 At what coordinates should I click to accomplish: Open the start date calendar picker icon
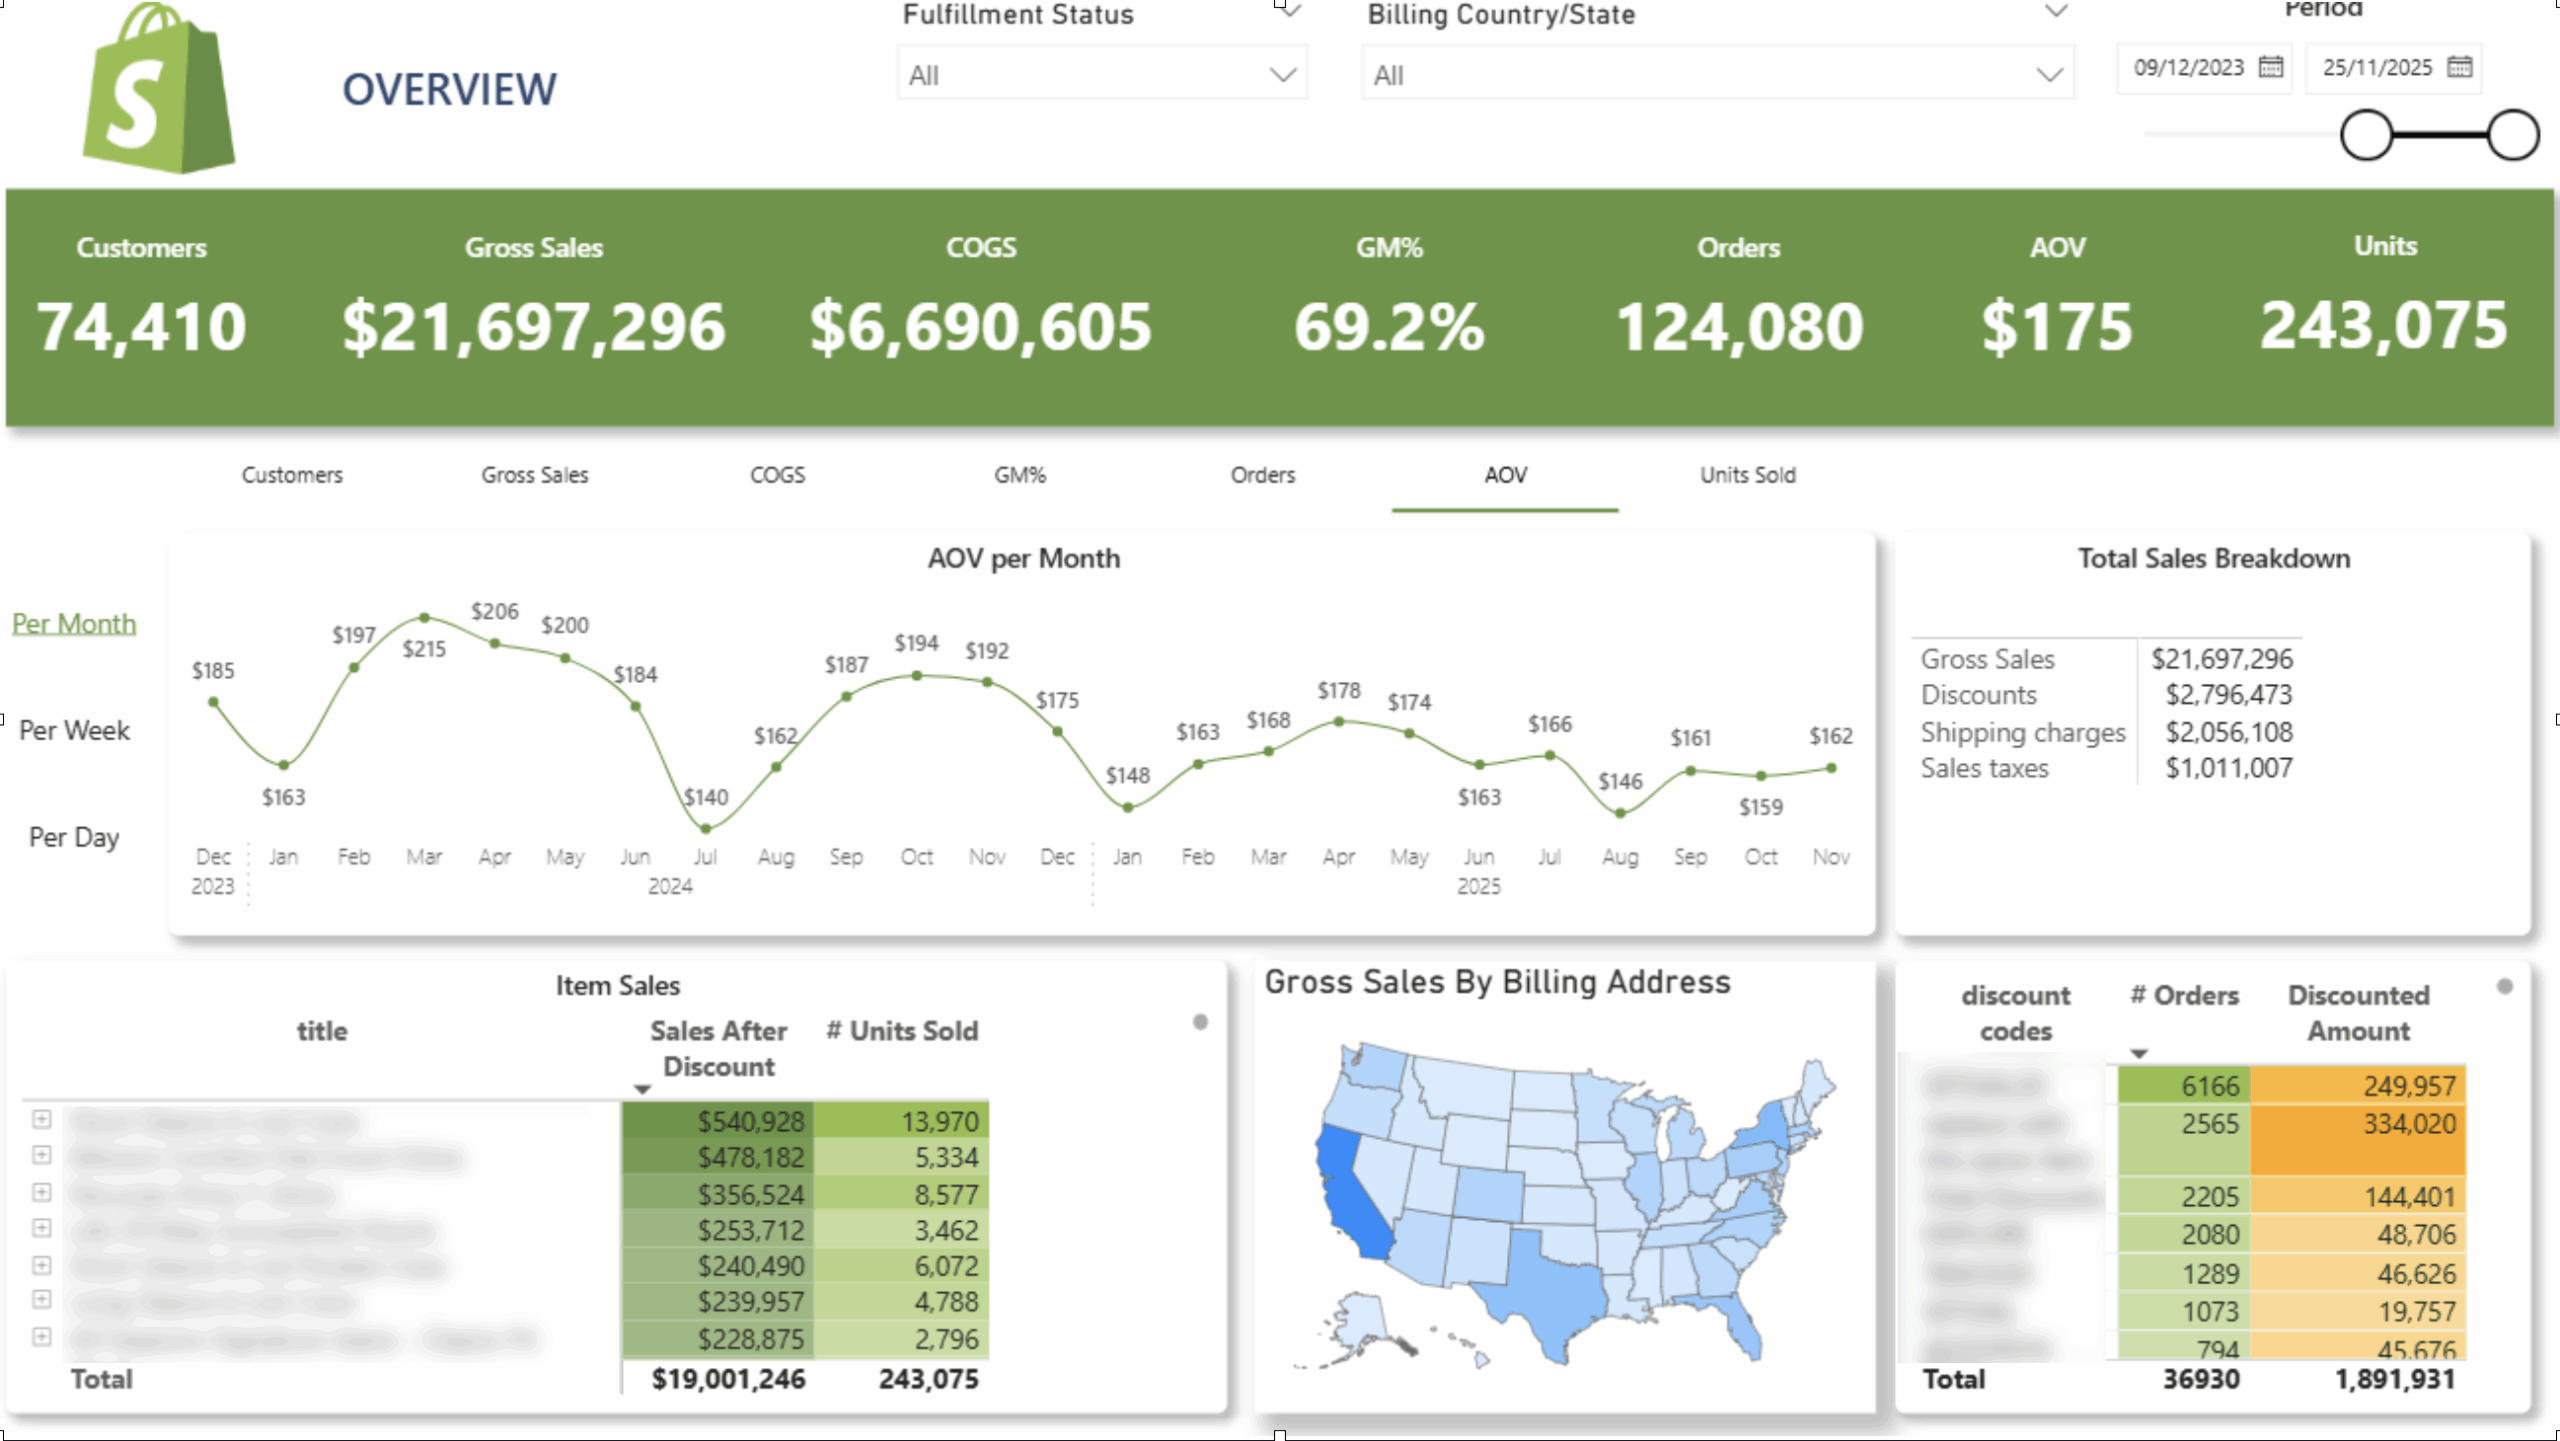pos(2271,67)
